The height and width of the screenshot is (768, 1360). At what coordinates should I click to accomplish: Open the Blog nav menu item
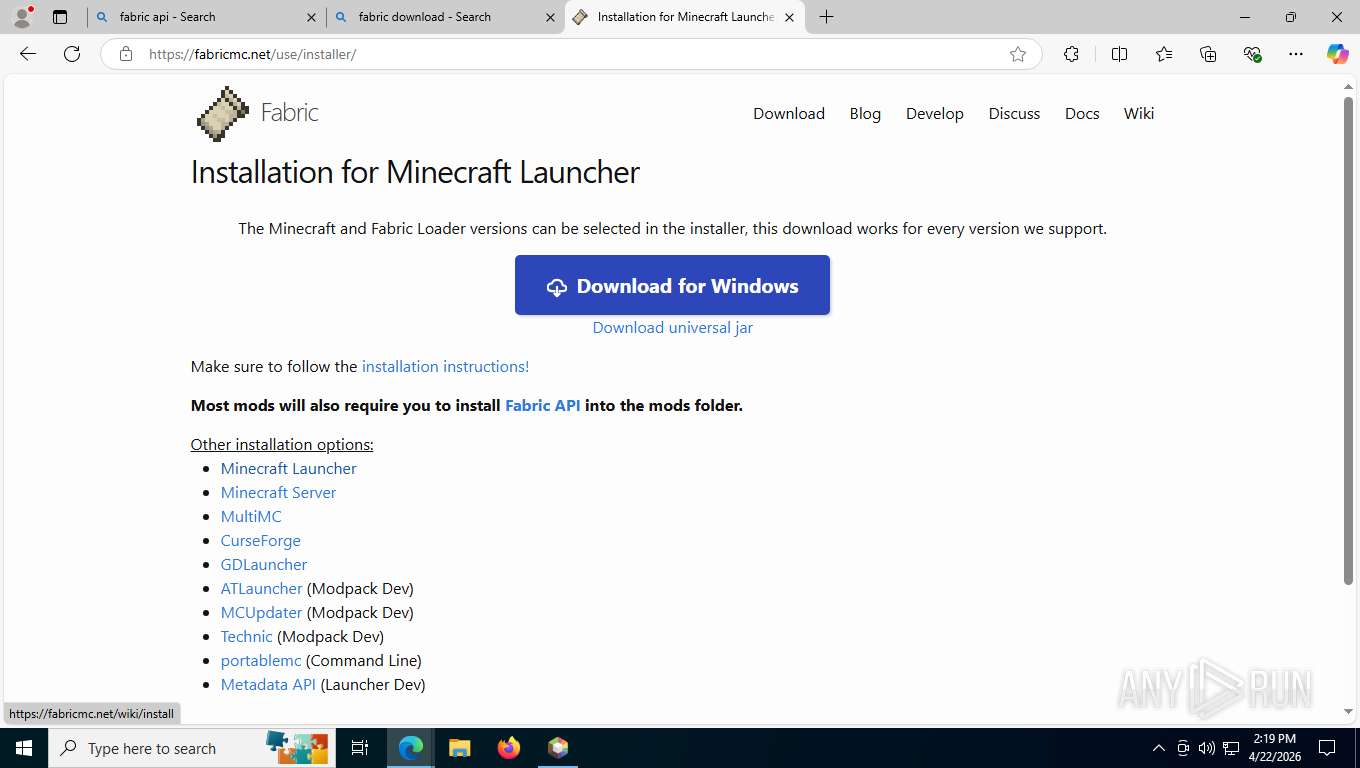[865, 113]
